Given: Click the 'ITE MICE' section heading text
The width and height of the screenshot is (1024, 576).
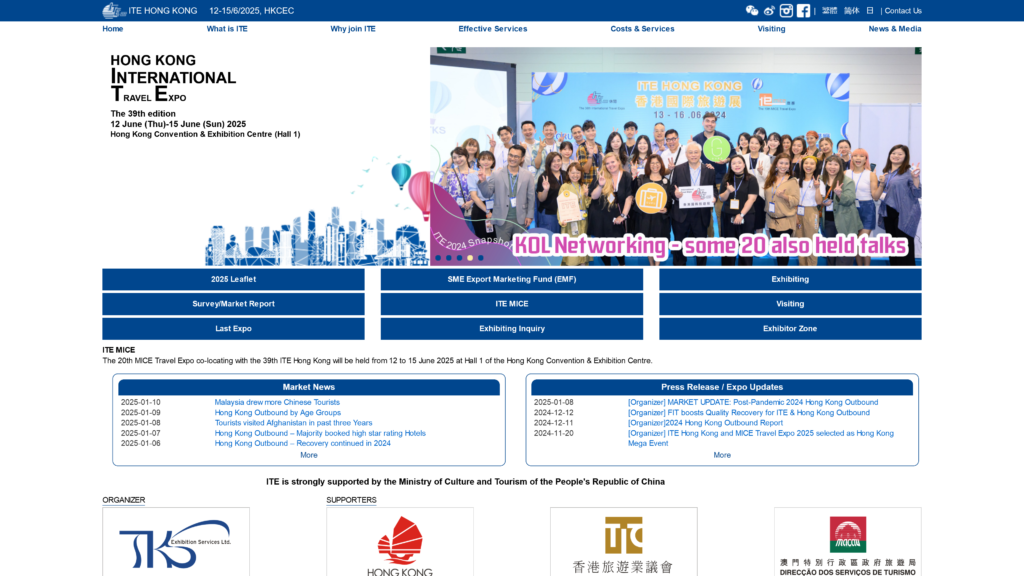Looking at the screenshot, I should click(118, 350).
